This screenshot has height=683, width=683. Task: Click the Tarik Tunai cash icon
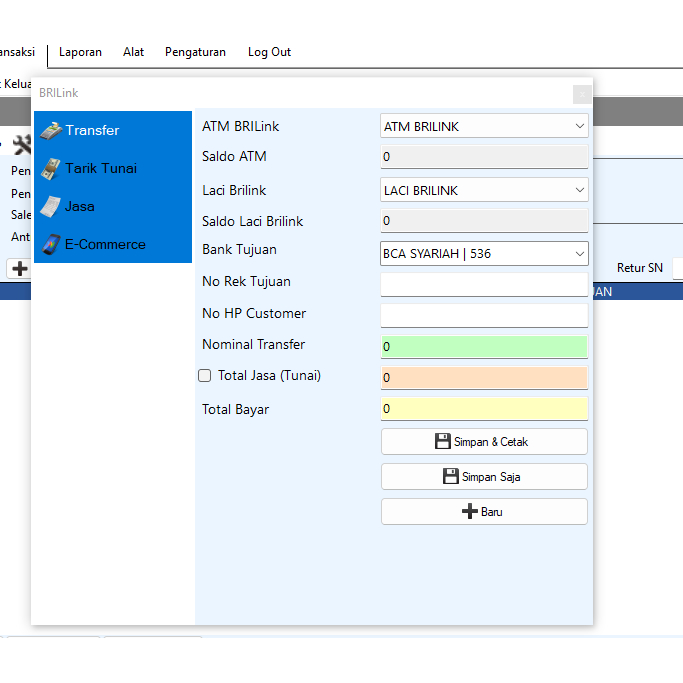tap(51, 169)
